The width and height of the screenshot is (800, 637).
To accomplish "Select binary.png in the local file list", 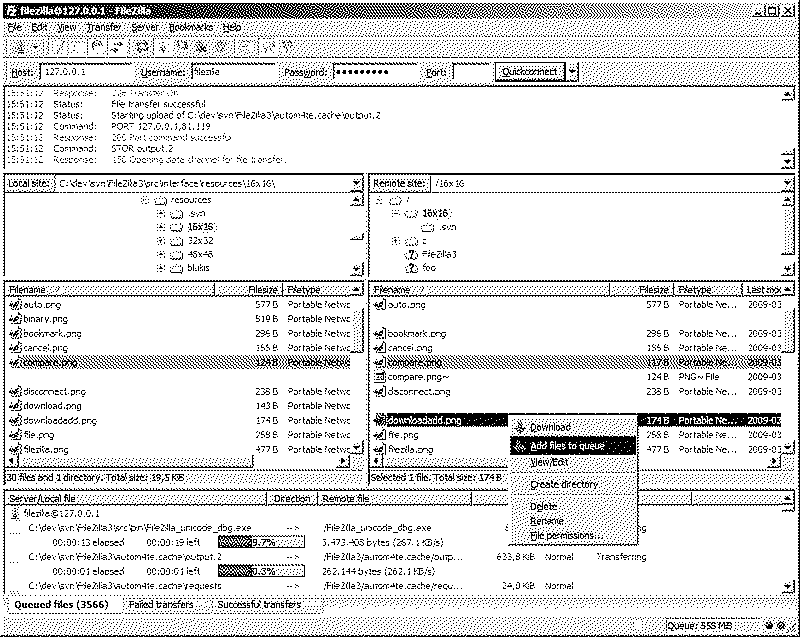I will tap(46, 318).
